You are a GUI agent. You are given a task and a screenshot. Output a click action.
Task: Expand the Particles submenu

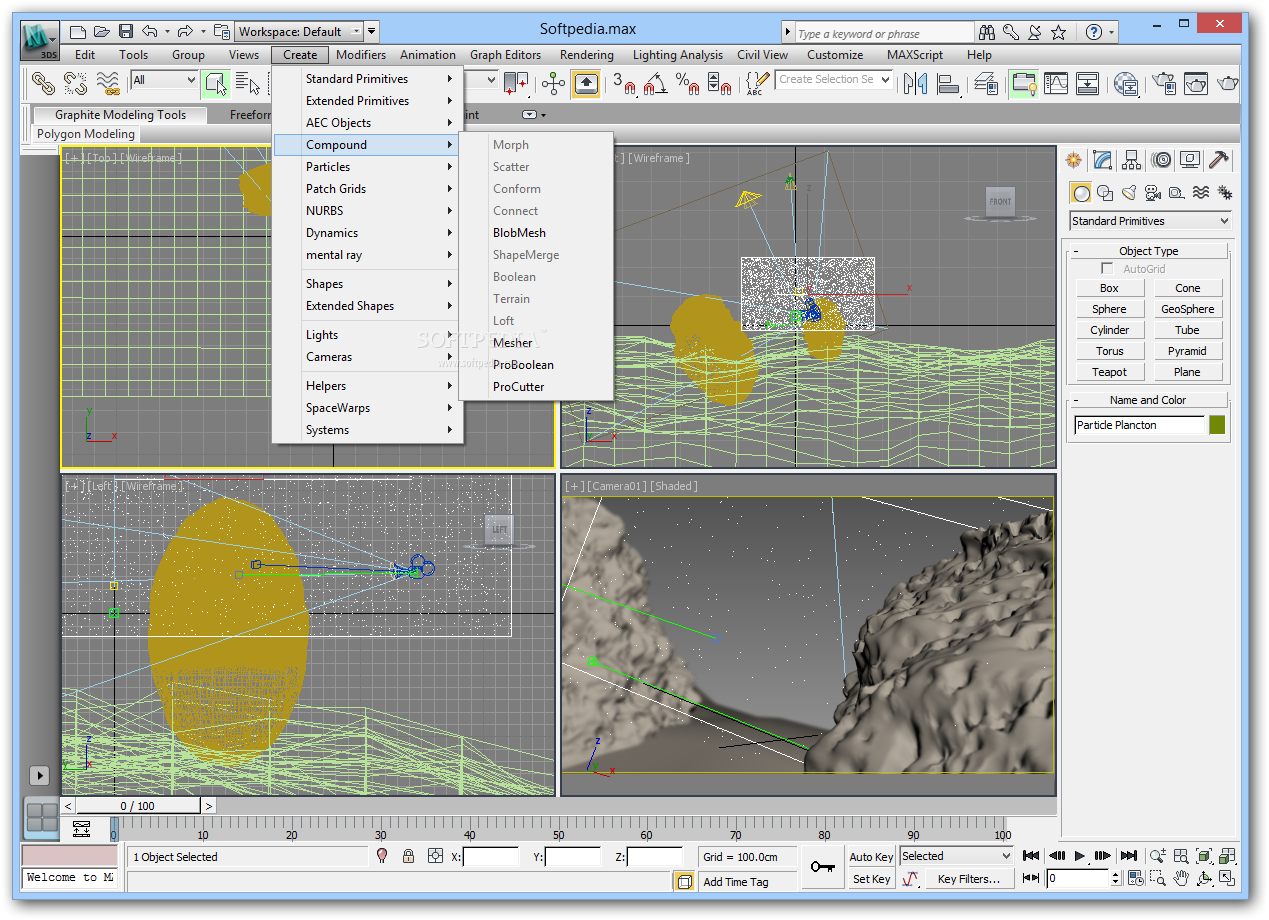click(368, 167)
